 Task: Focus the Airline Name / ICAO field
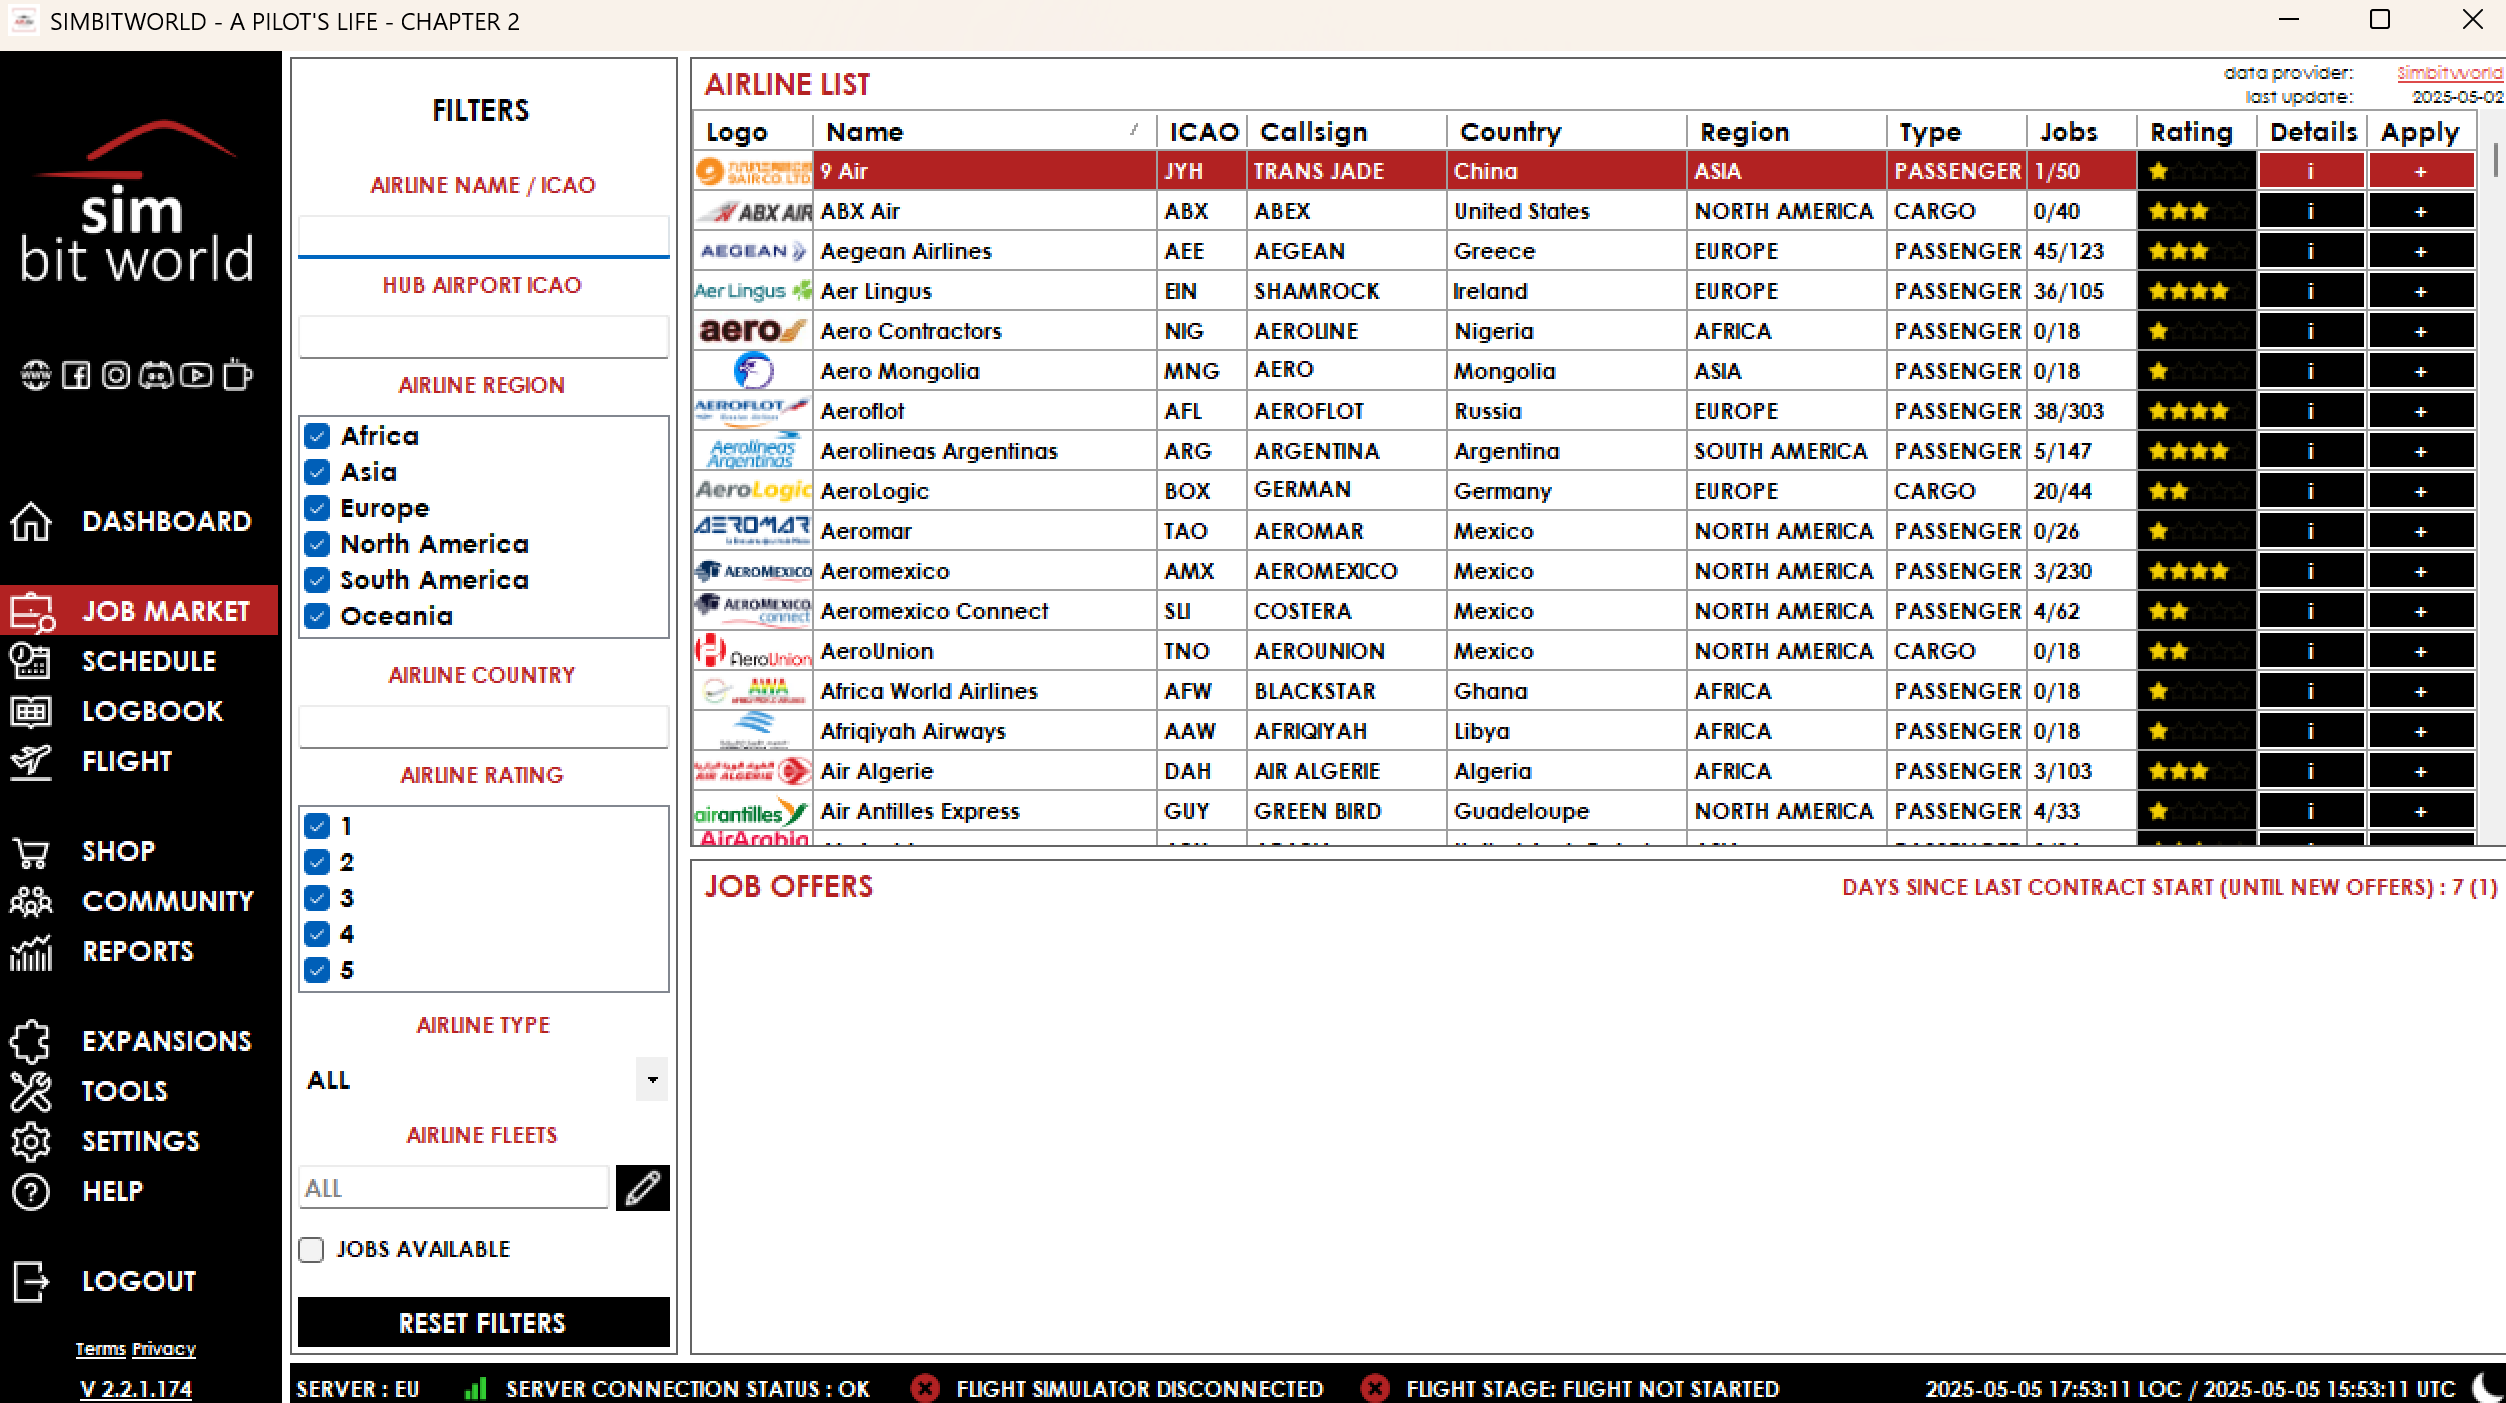click(x=483, y=236)
